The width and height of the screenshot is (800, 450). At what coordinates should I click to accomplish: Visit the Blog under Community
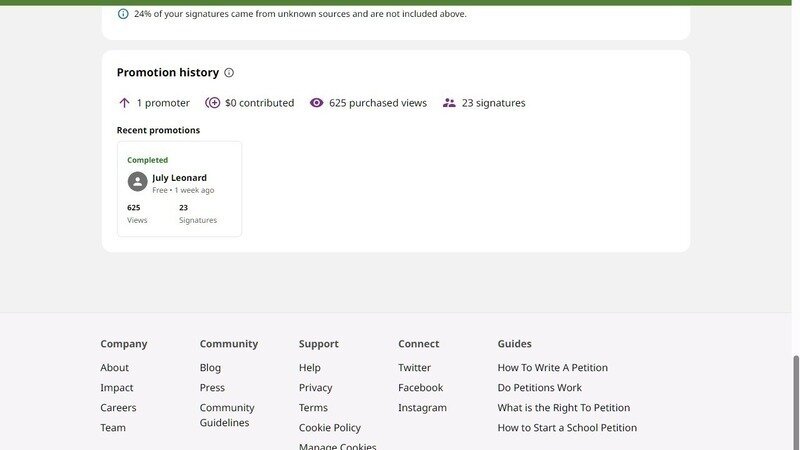point(210,368)
